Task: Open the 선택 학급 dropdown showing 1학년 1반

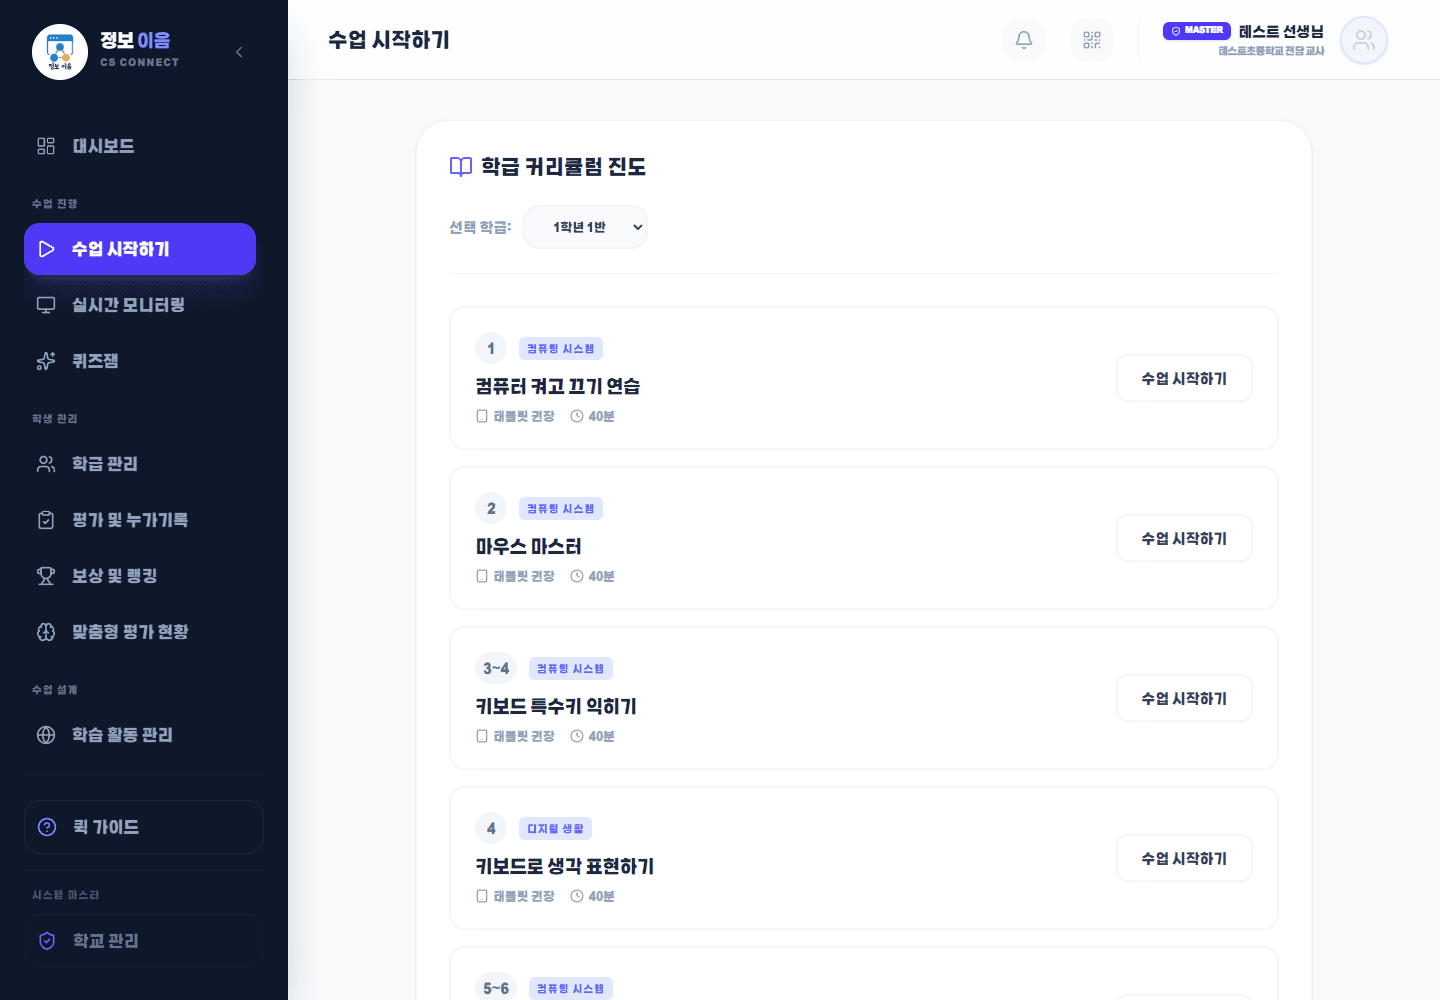Action: [585, 227]
